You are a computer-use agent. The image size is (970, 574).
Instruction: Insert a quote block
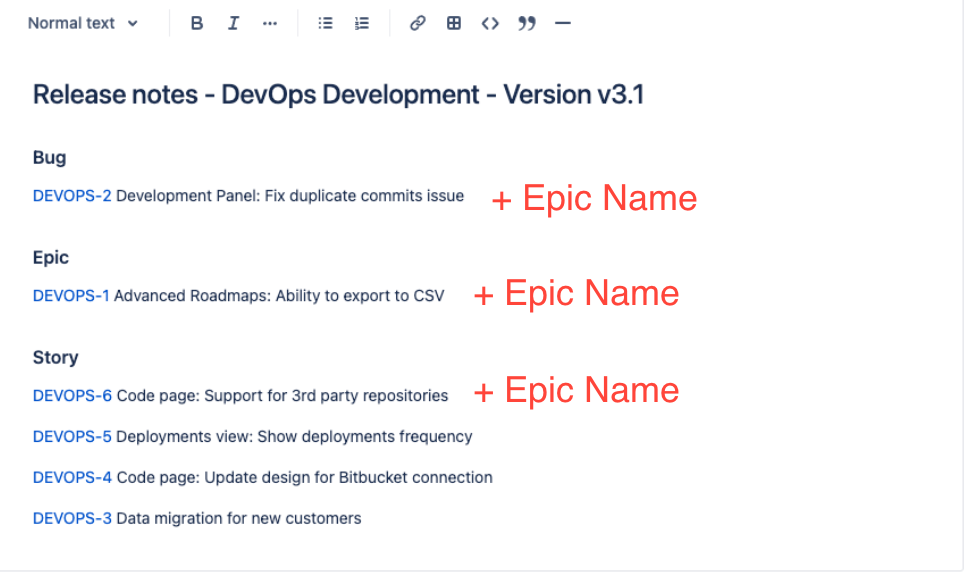pyautogui.click(x=526, y=24)
